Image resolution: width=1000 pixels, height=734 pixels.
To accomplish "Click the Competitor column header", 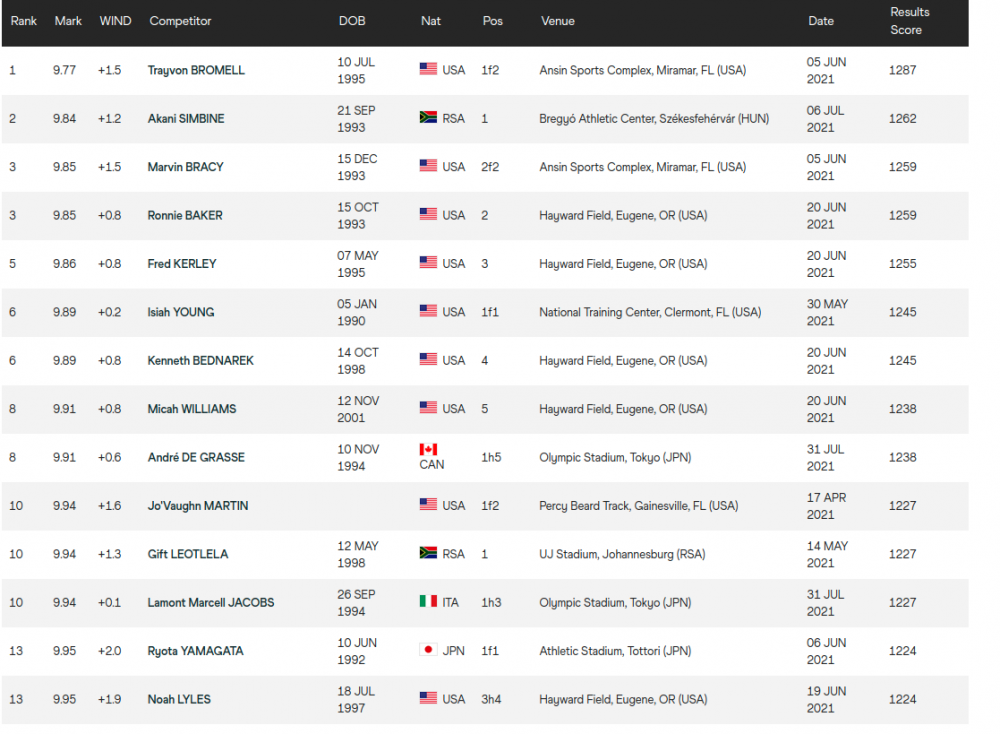I will [180, 21].
